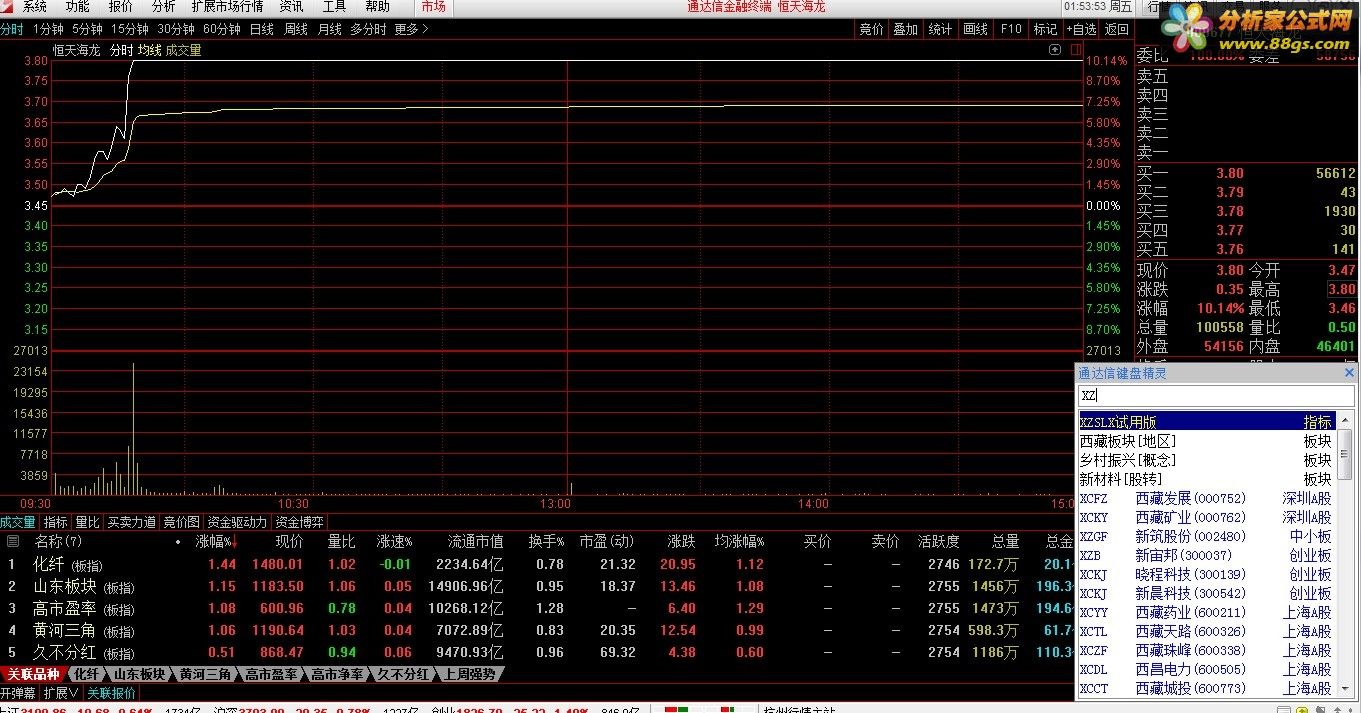
Task: Open the 工具 menu
Action: (x=334, y=7)
